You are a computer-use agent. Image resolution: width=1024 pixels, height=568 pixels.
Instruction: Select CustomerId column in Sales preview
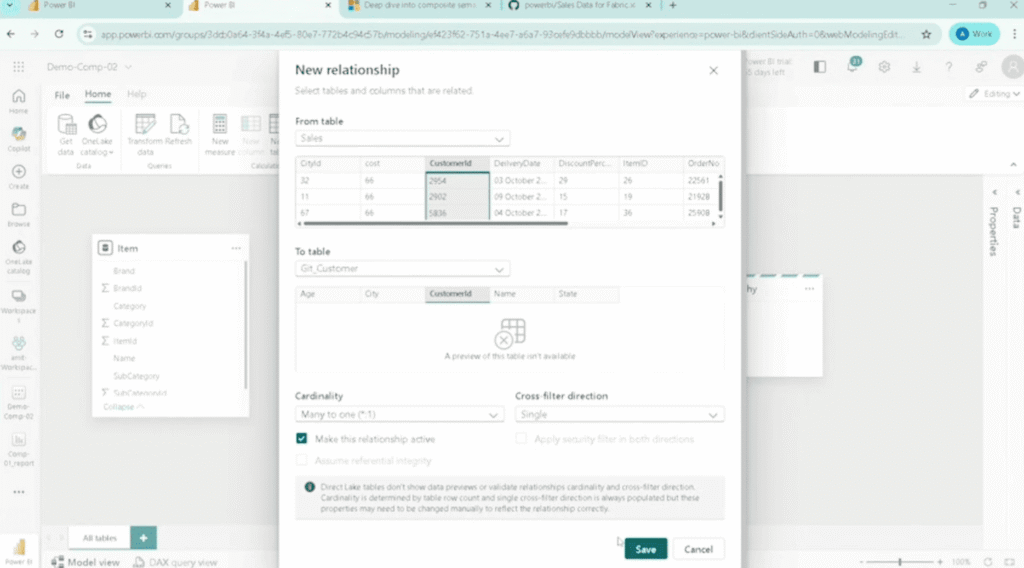(x=456, y=163)
